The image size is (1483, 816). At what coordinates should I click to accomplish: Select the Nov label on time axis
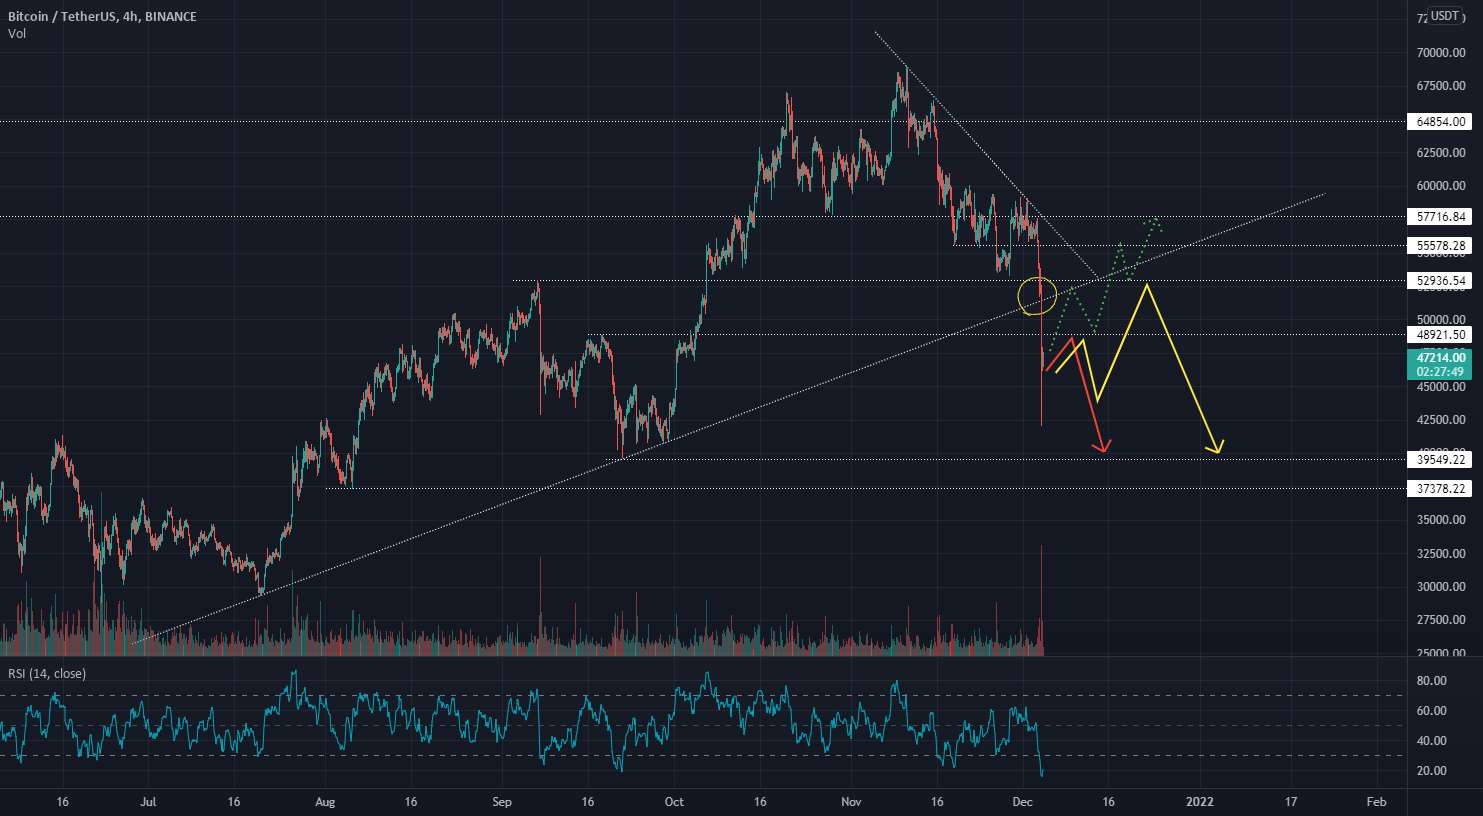(851, 802)
